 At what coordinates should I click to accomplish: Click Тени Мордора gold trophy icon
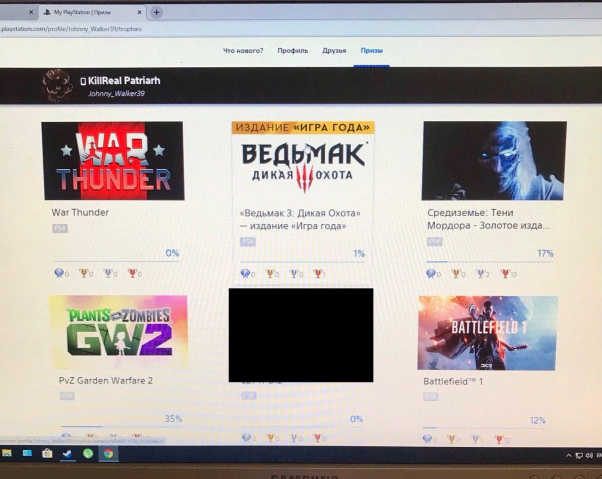pos(456,273)
